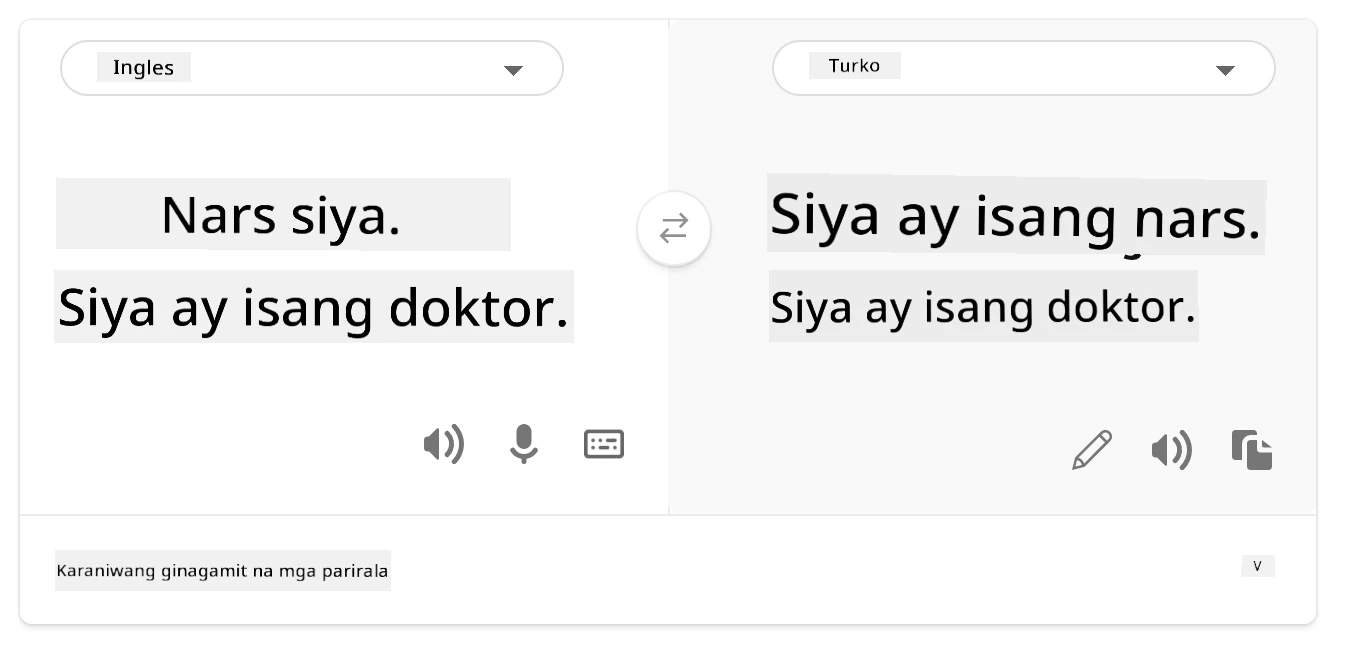Viewport: 1350px width, 664px height.
Task: Open the Turko target language dropdown
Action: (1024, 68)
